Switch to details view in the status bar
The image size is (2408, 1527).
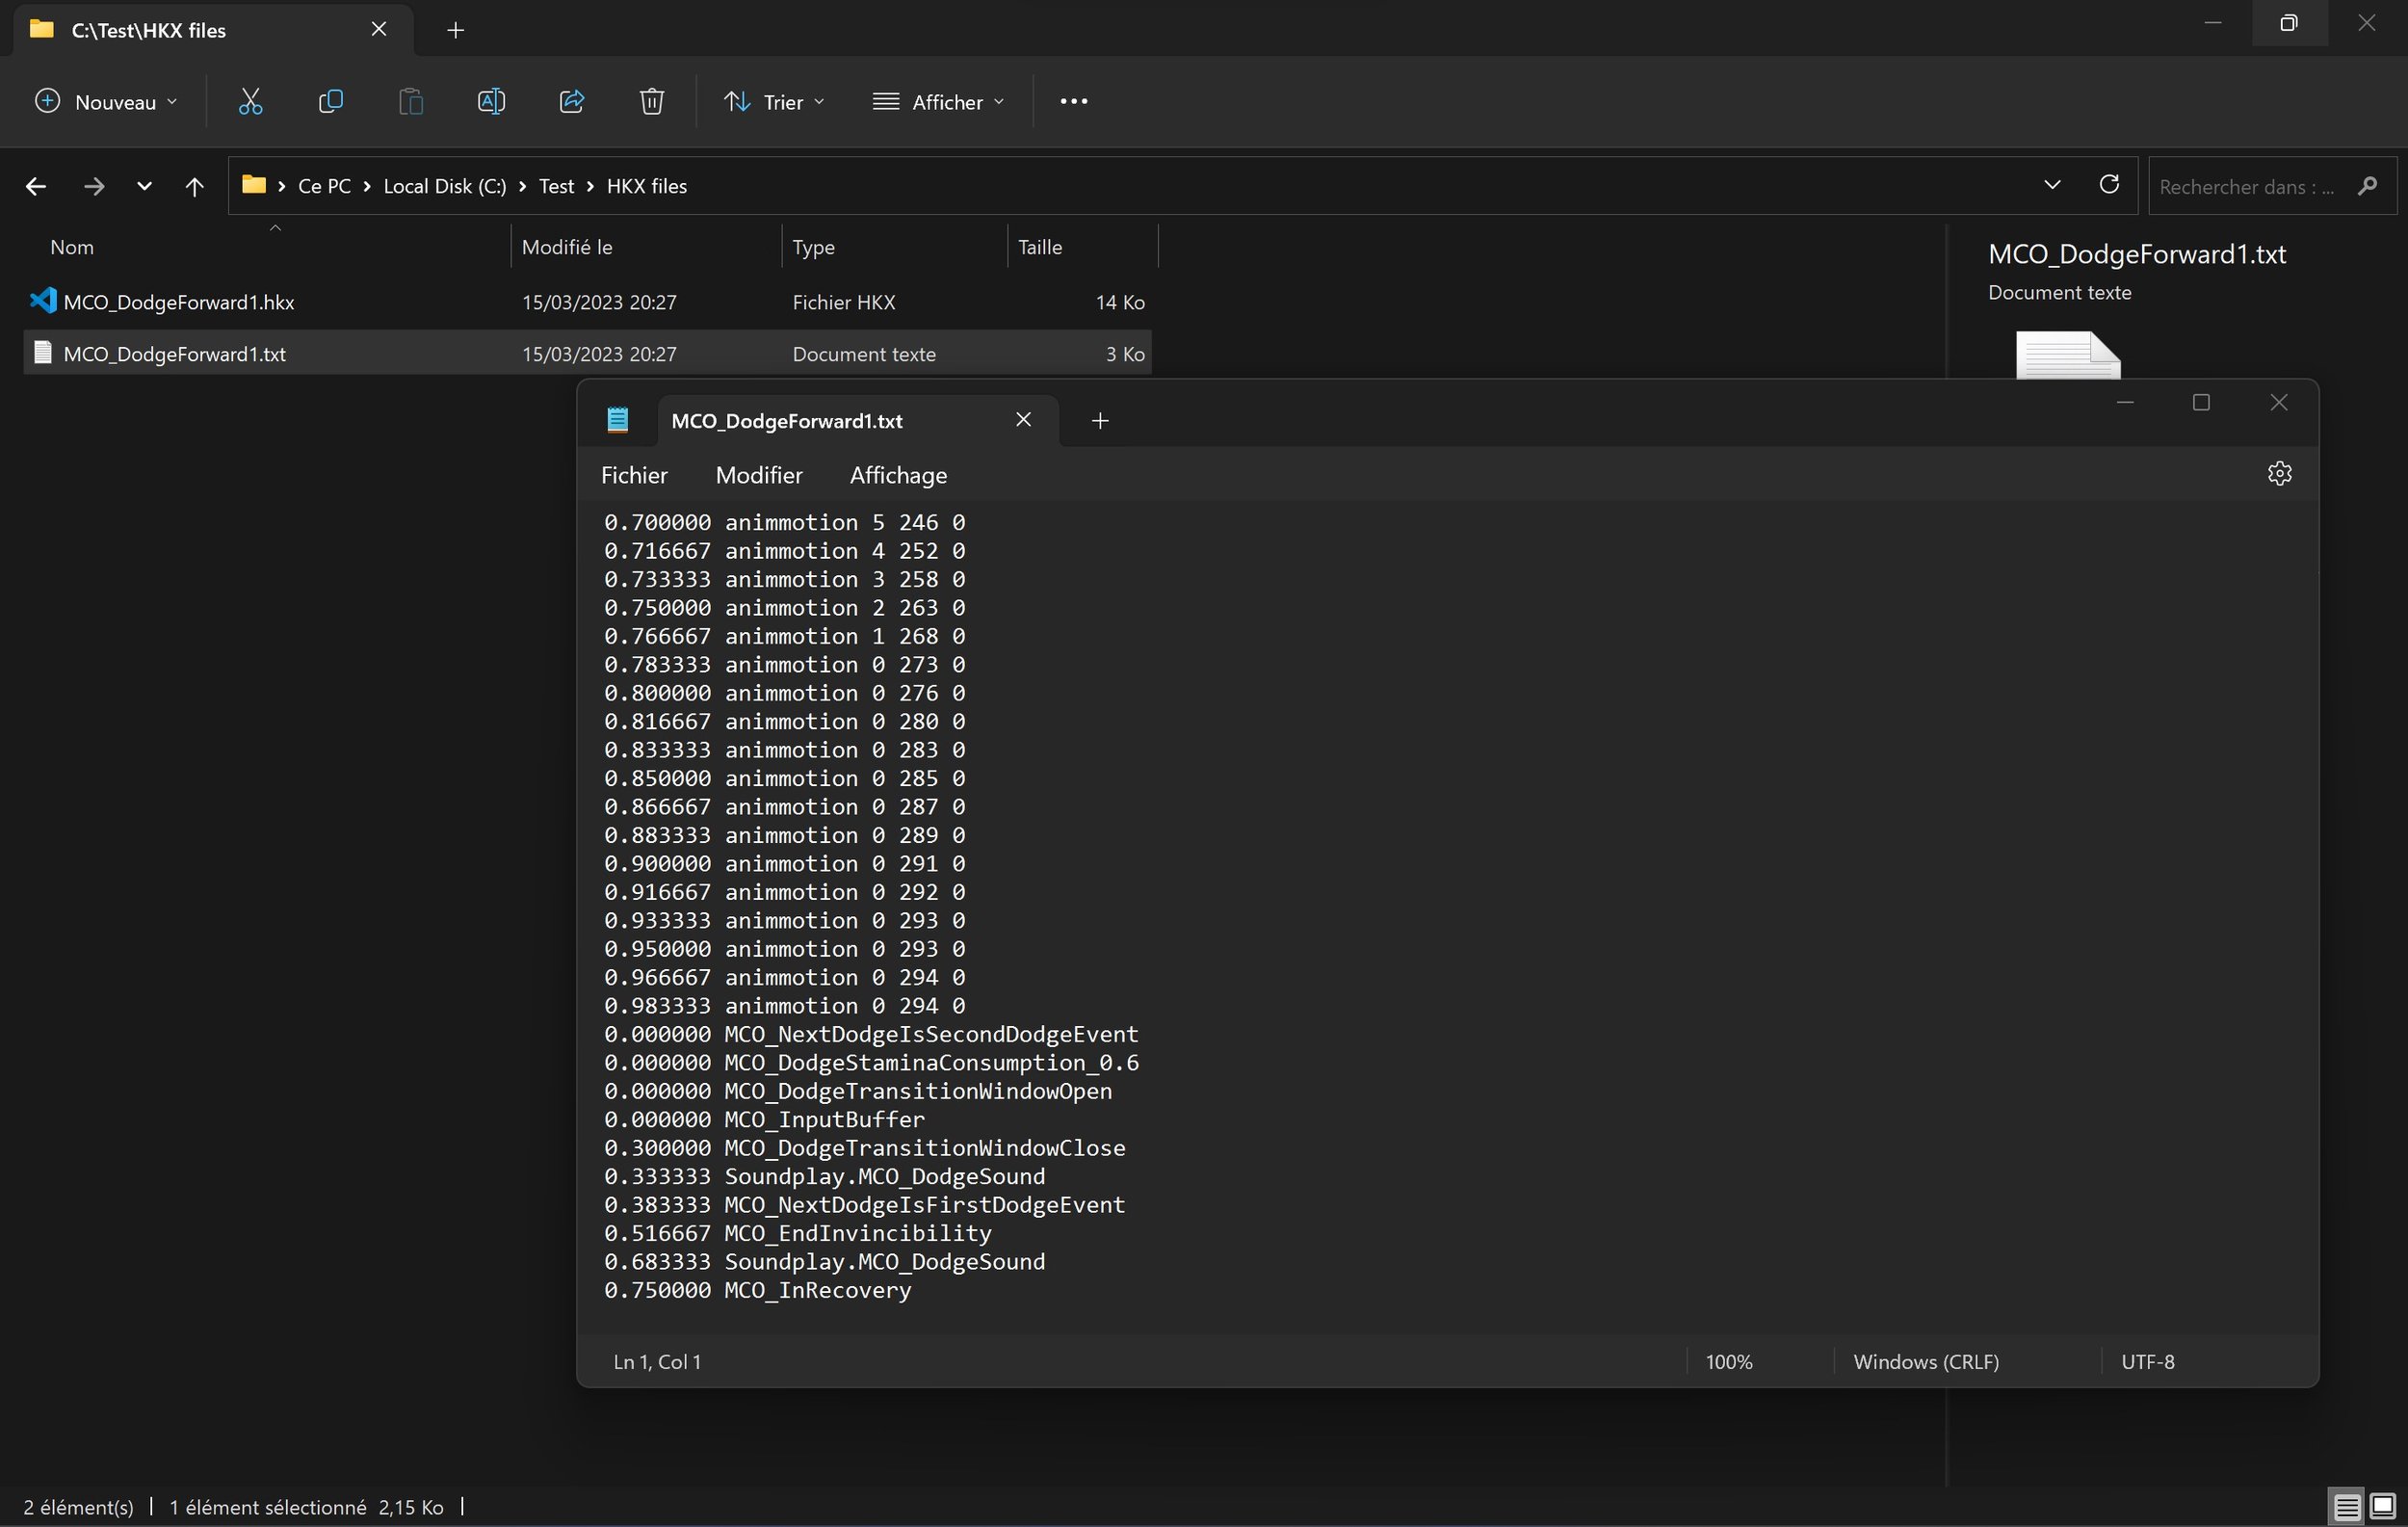[x=2345, y=1506]
